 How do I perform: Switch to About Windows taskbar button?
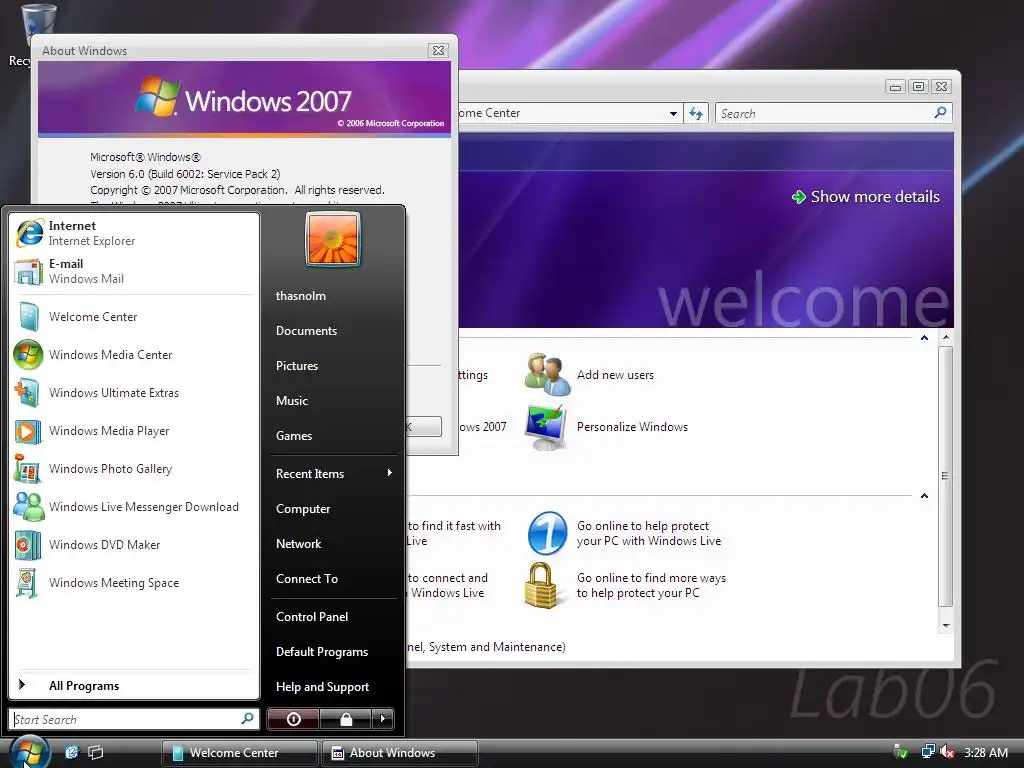[x=400, y=753]
